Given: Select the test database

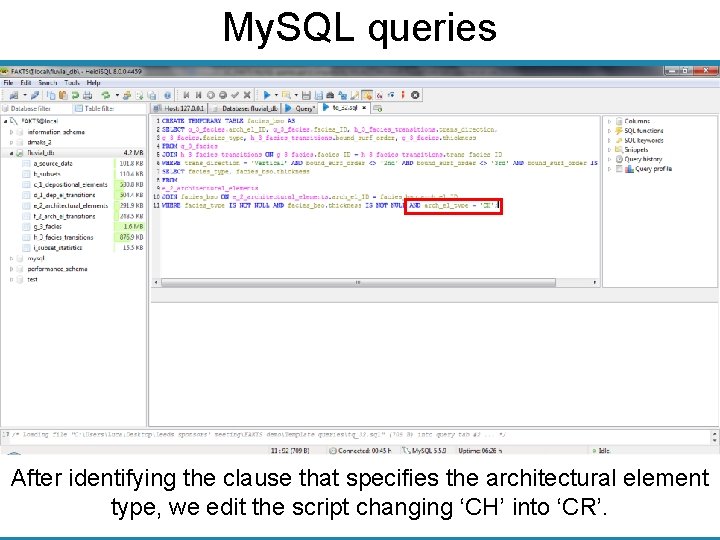Looking at the screenshot, I should 32,279.
